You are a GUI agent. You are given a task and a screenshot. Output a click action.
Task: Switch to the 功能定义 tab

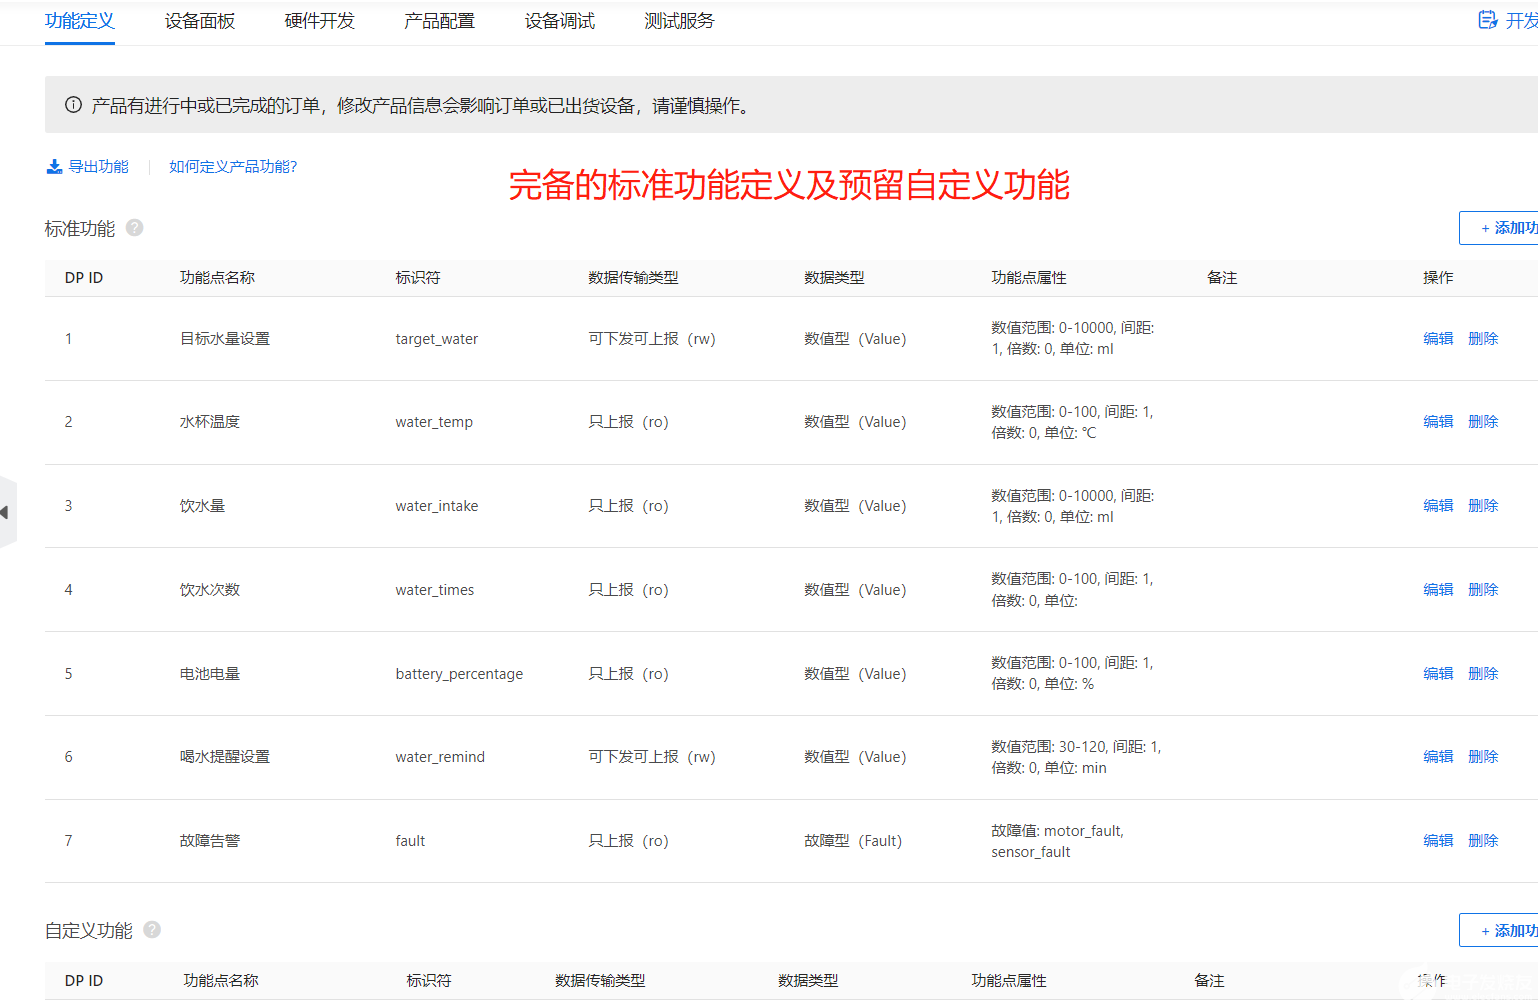click(x=80, y=21)
